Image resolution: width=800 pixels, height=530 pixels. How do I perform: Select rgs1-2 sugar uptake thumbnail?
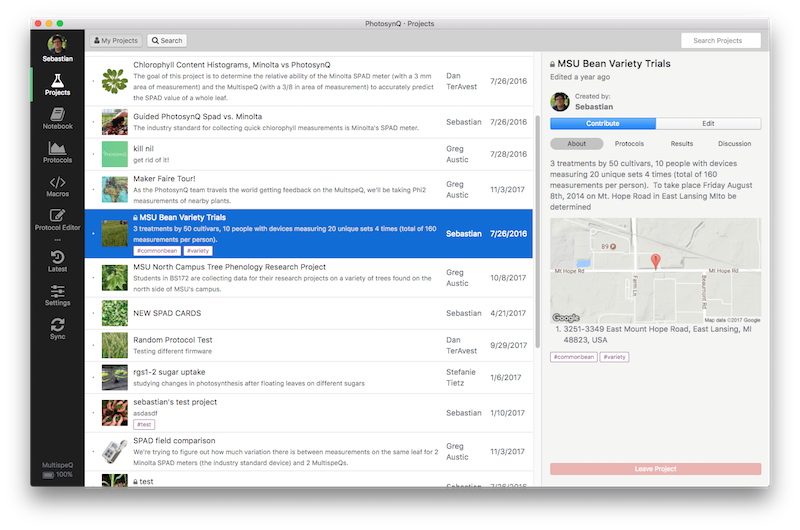click(114, 377)
